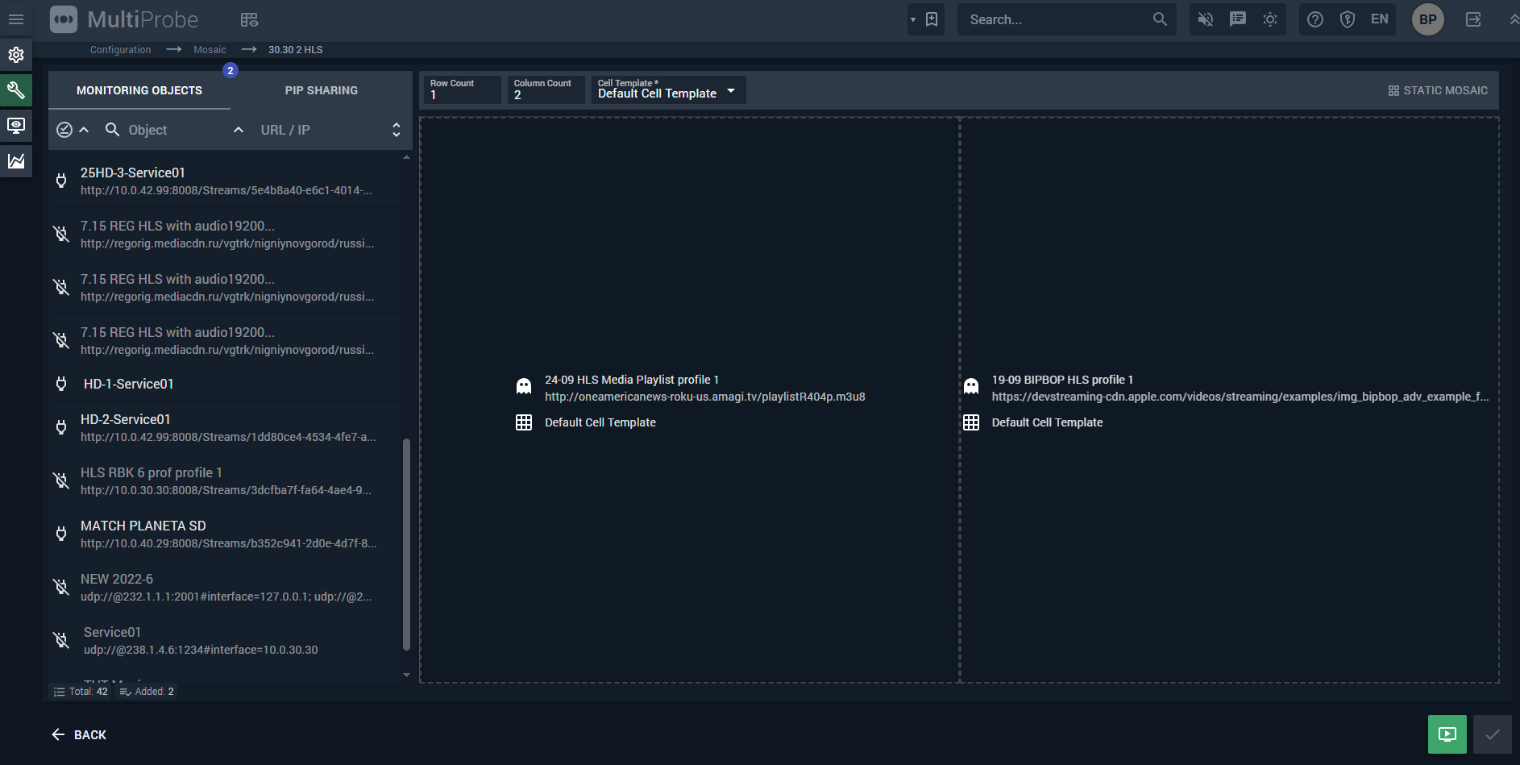This screenshot has width=1520, height=765.
Task: Toggle the muted sound icon in top bar
Action: pos(1206,19)
